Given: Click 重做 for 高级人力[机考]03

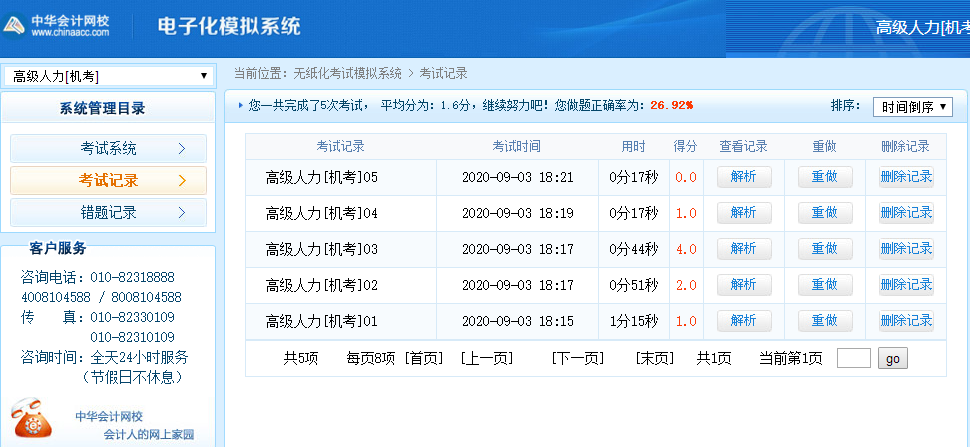Looking at the screenshot, I should point(825,249).
